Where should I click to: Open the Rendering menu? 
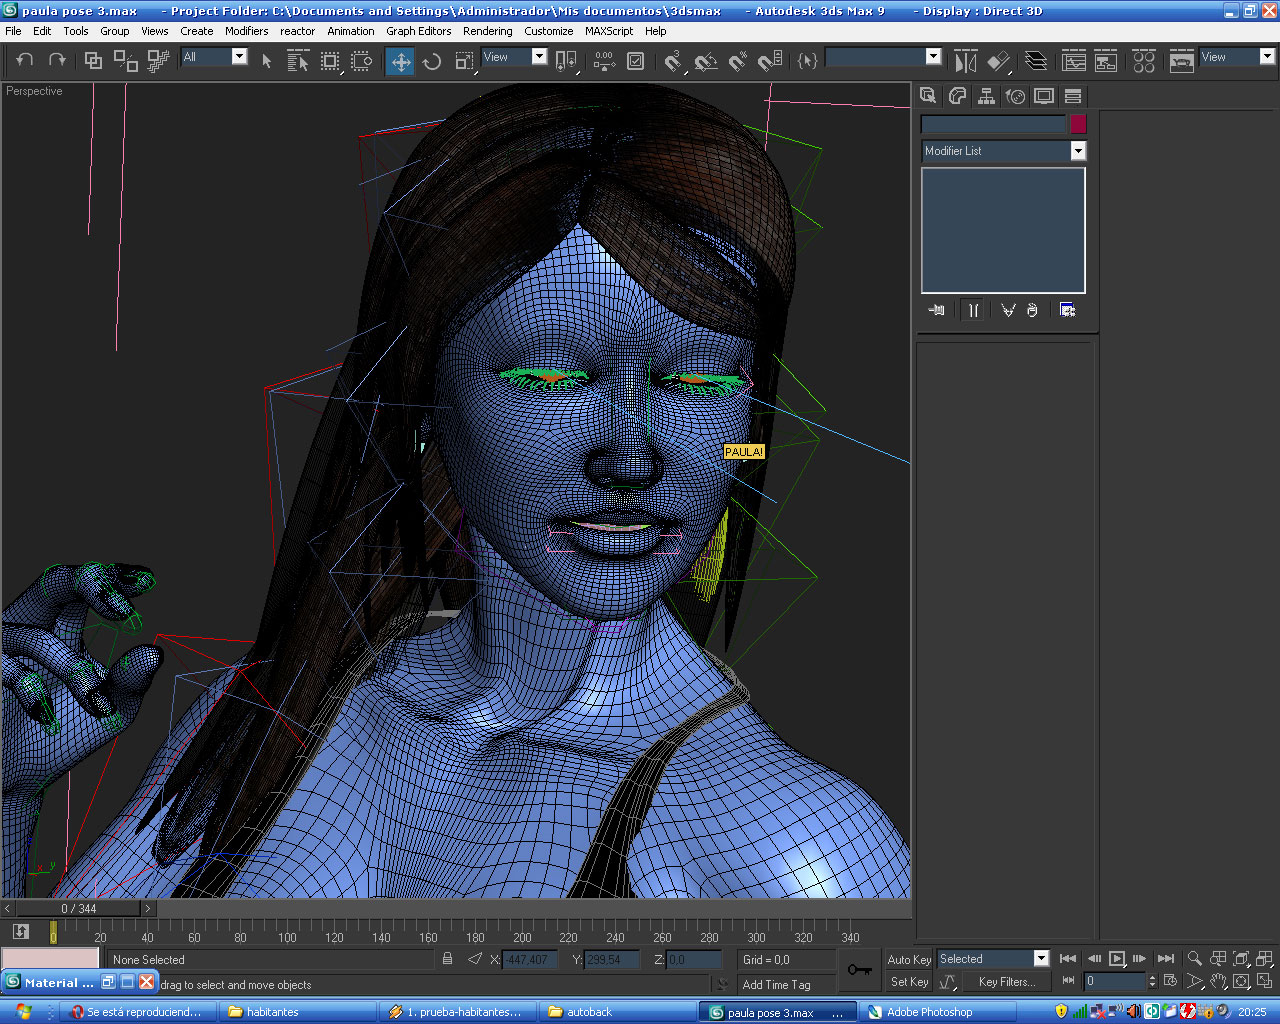487,31
